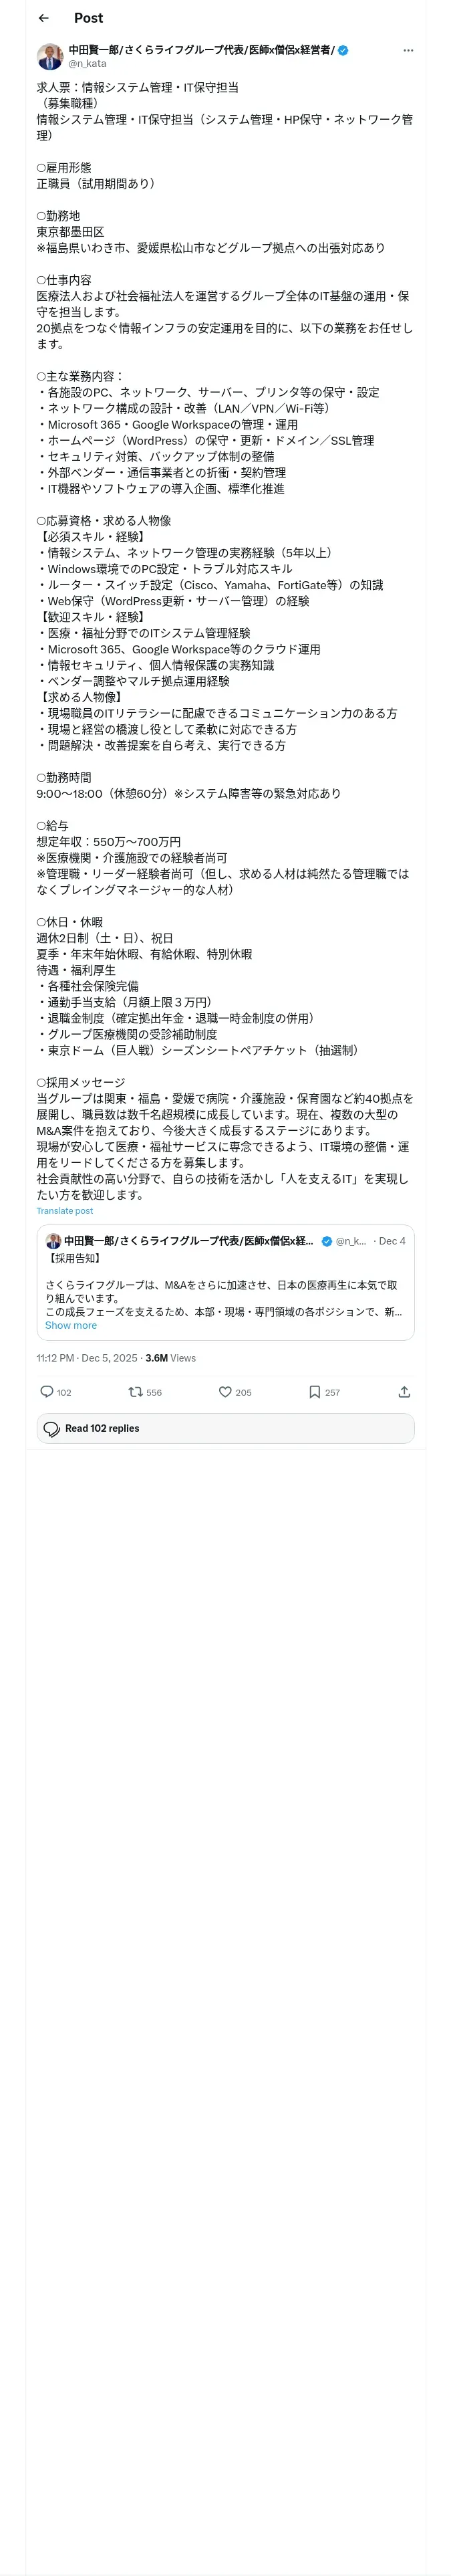This screenshot has width=451, height=2576.
Task: Open the quoted 【採用告知】 post card
Action: [225, 1282]
